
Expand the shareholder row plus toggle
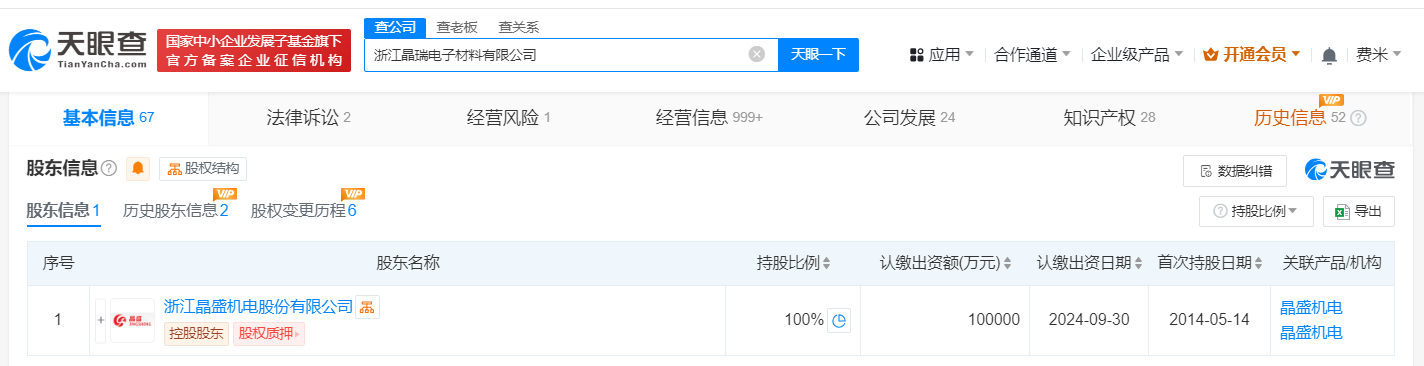coord(100,320)
